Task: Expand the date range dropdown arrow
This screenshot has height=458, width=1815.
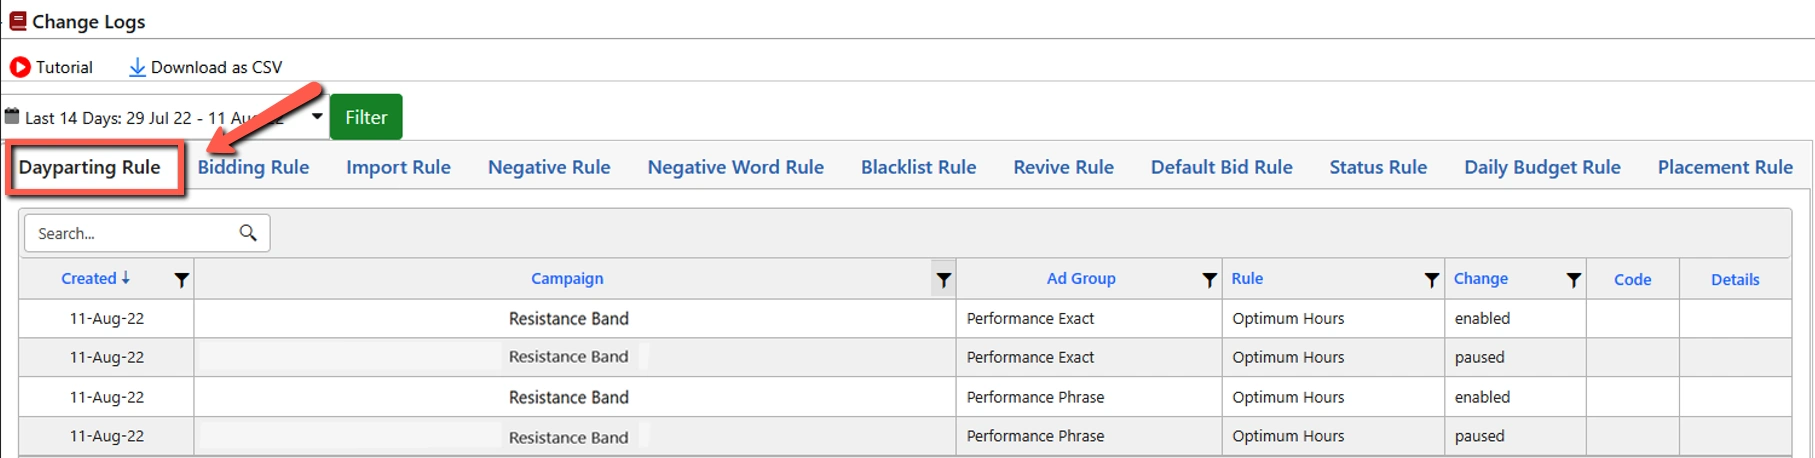Action: point(317,116)
